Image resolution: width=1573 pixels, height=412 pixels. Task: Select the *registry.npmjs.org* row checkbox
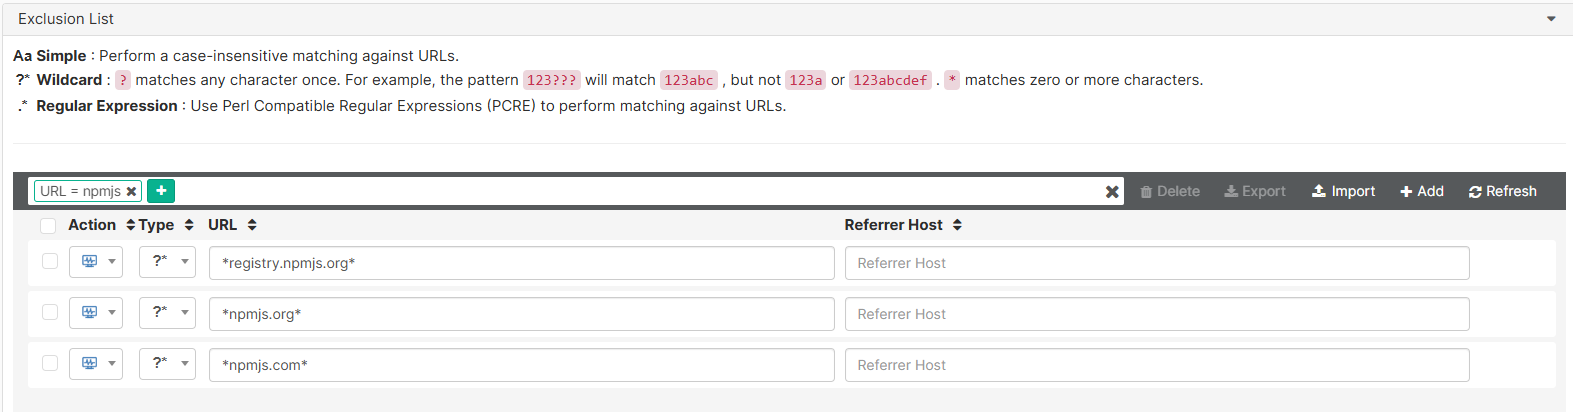(x=50, y=261)
